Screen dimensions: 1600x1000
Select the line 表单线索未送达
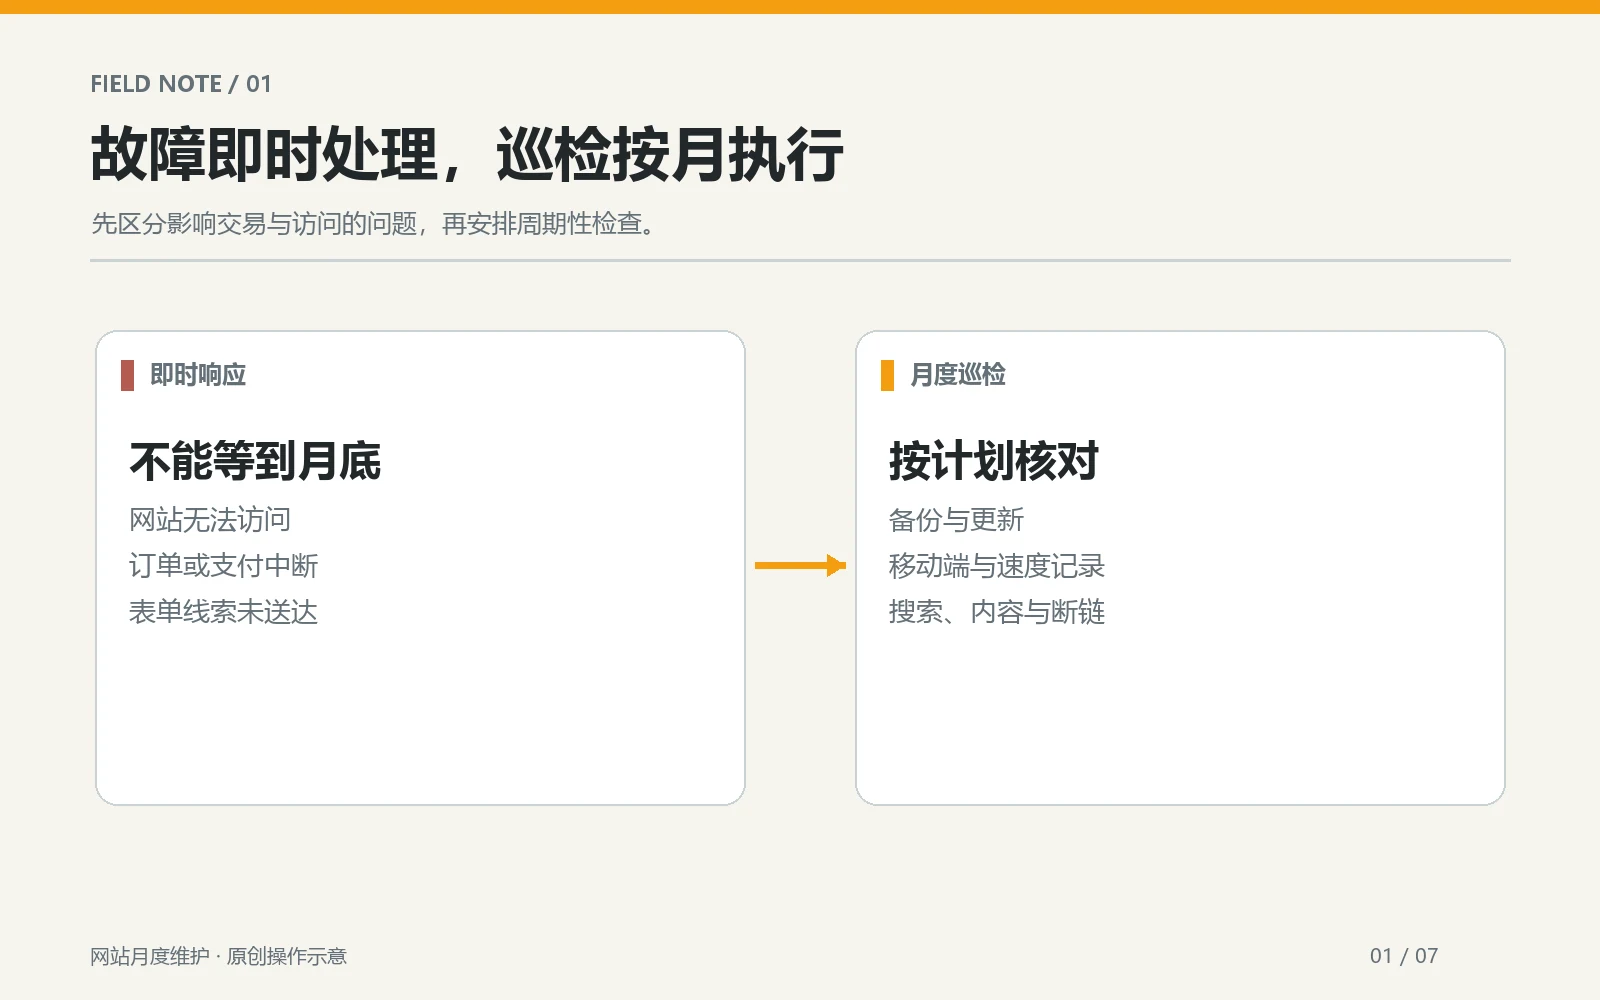pyautogui.click(x=224, y=612)
